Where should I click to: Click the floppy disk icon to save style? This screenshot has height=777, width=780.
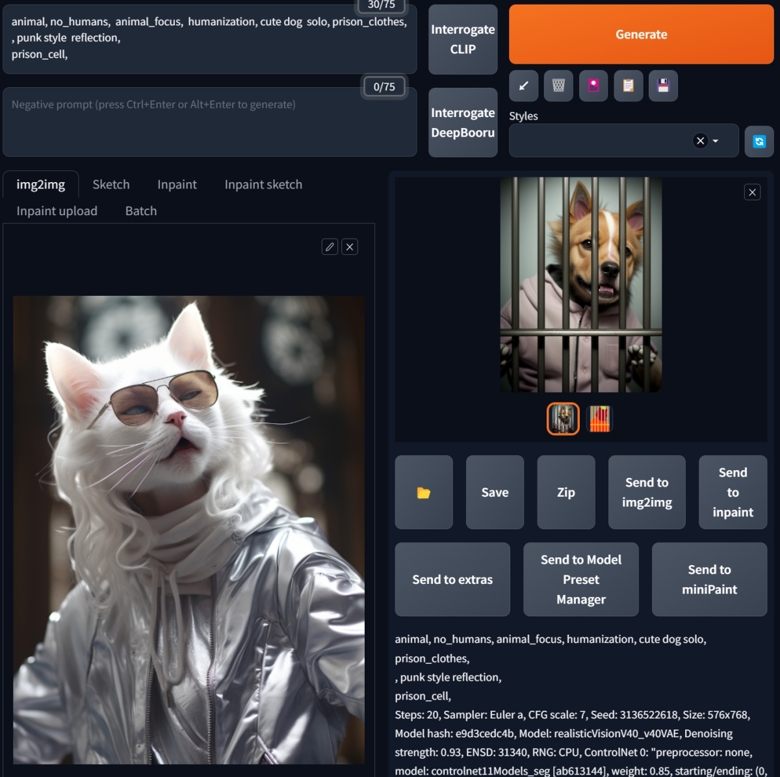click(x=663, y=86)
